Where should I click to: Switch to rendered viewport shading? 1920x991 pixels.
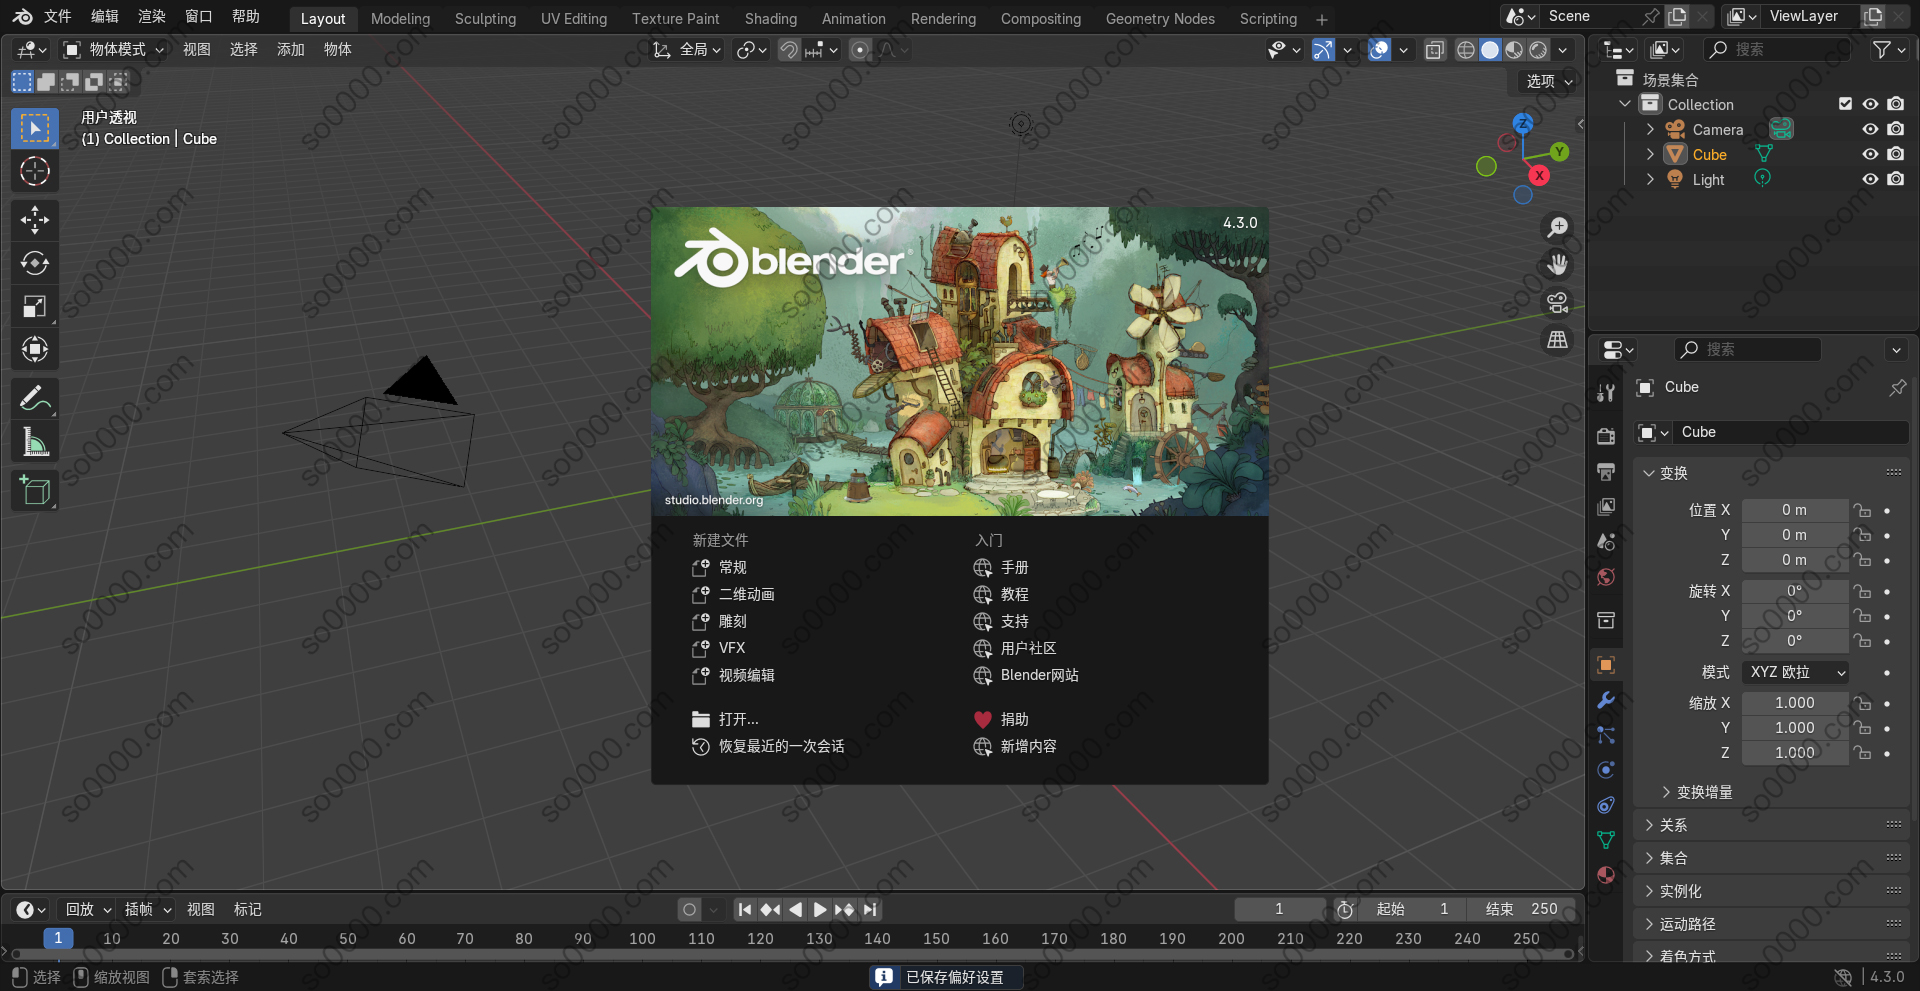click(x=1539, y=49)
